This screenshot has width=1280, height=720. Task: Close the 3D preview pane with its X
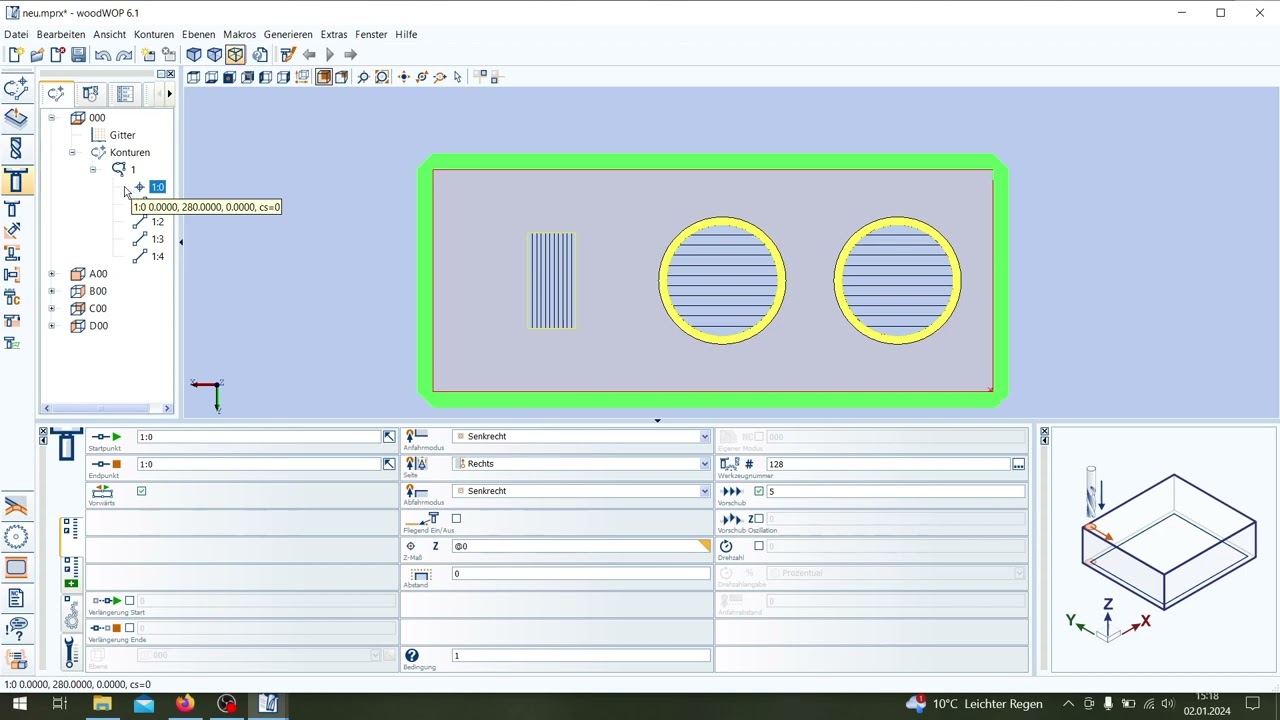tap(1044, 431)
